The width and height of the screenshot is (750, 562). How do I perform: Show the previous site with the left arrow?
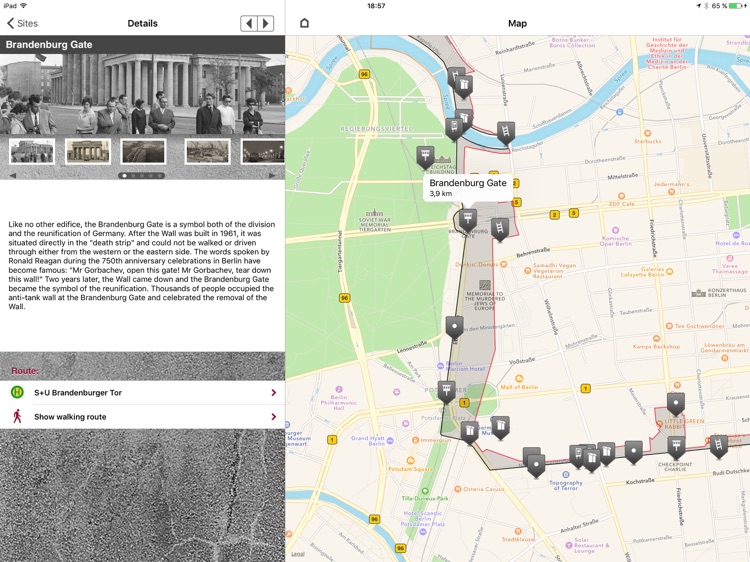click(x=249, y=23)
